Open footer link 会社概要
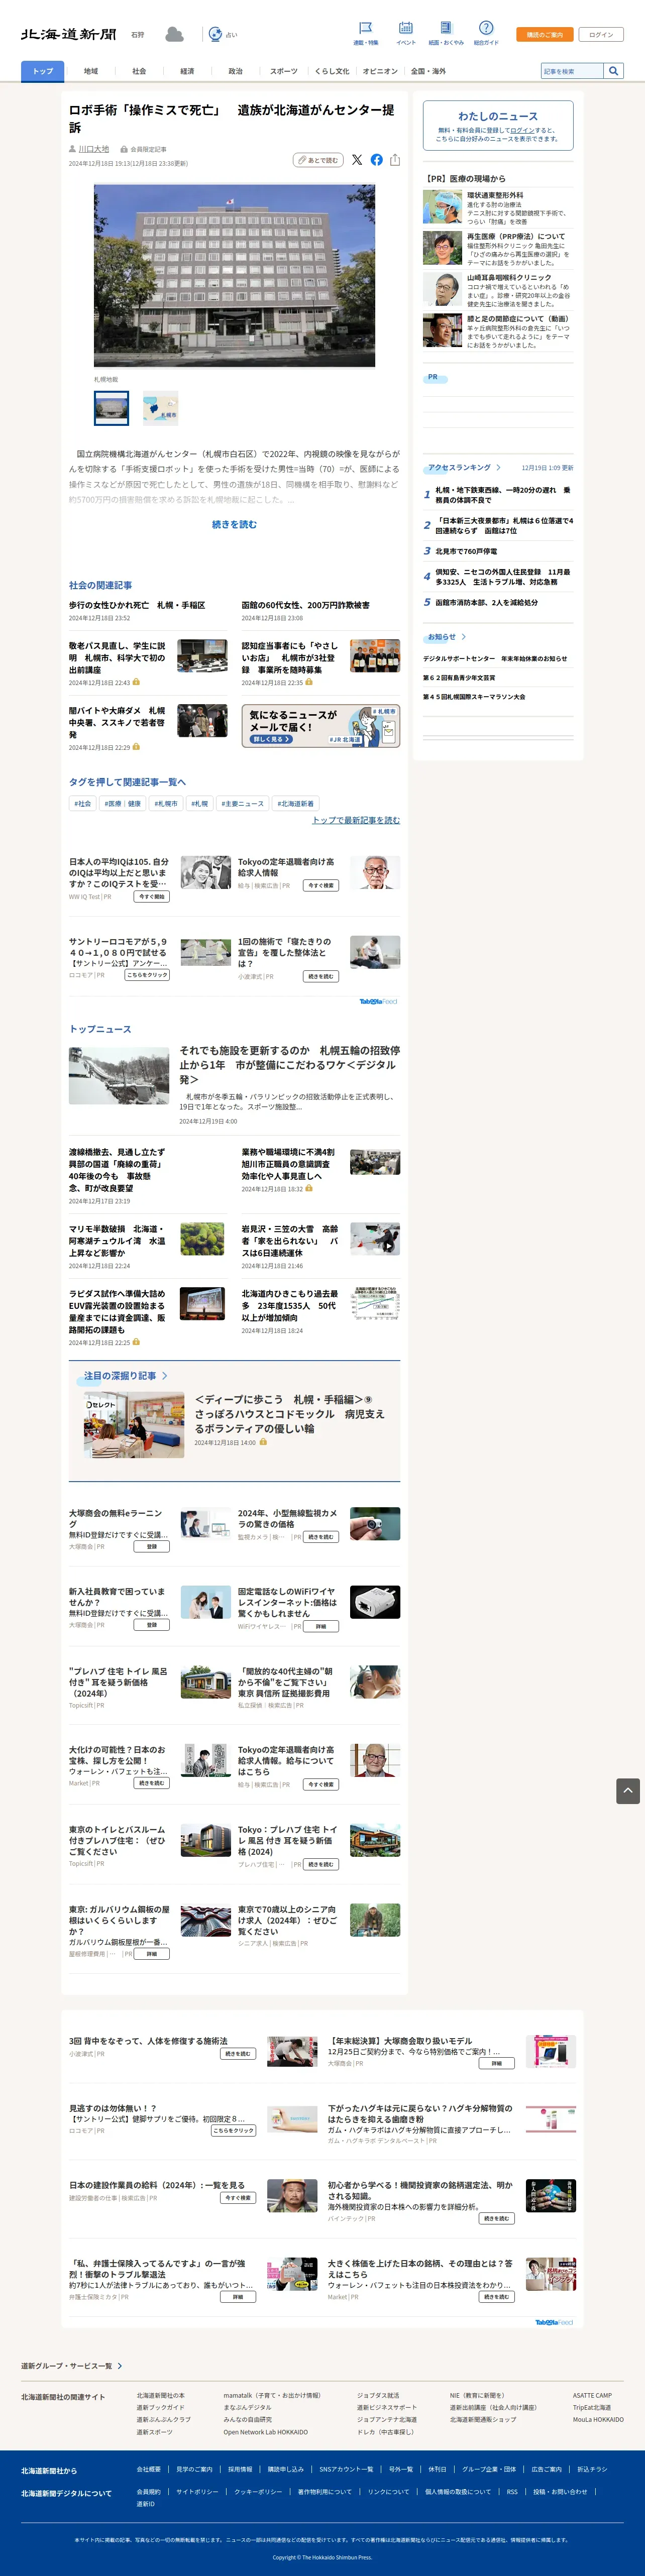 coord(149,2468)
